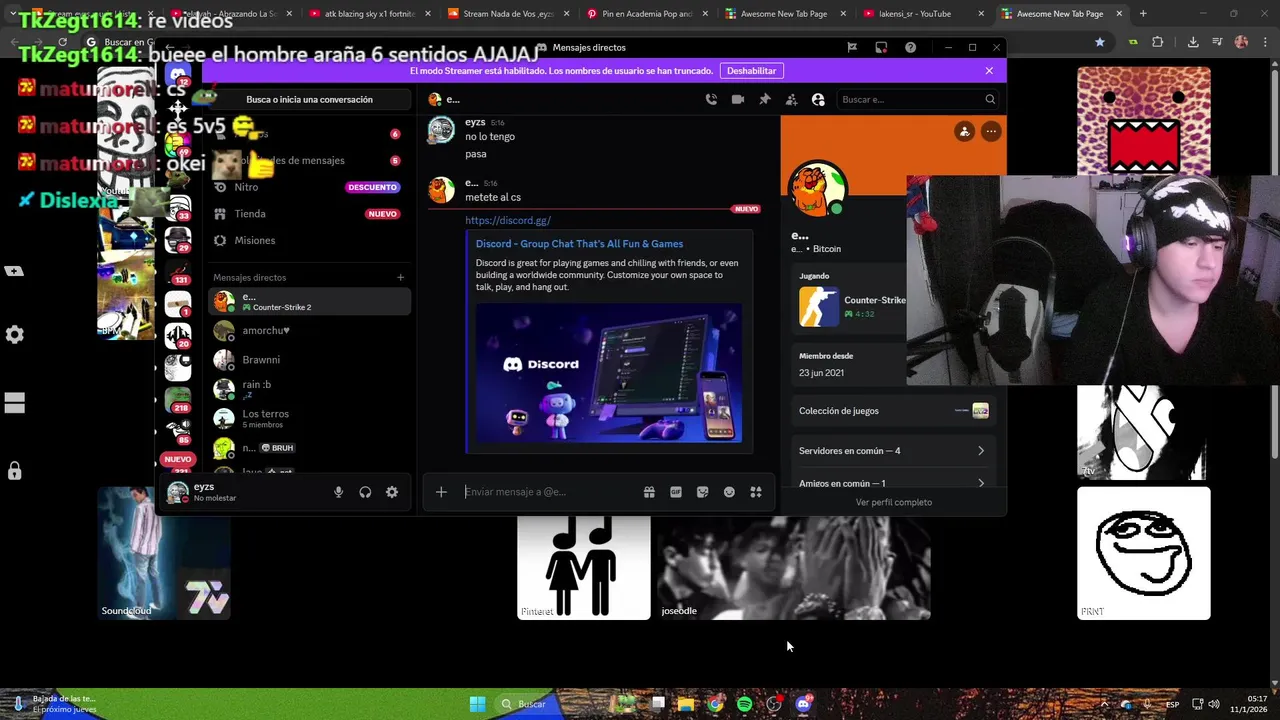Open the Brawnni conversation
The height and width of the screenshot is (720, 1280).
pyautogui.click(x=310, y=360)
